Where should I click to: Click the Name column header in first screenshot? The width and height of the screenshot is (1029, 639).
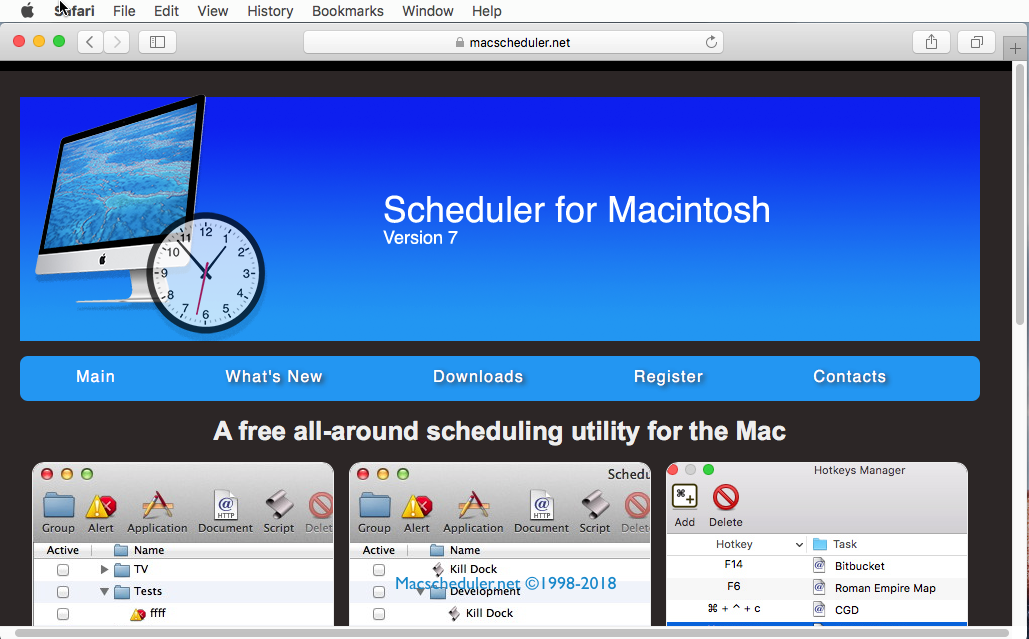[x=149, y=550]
